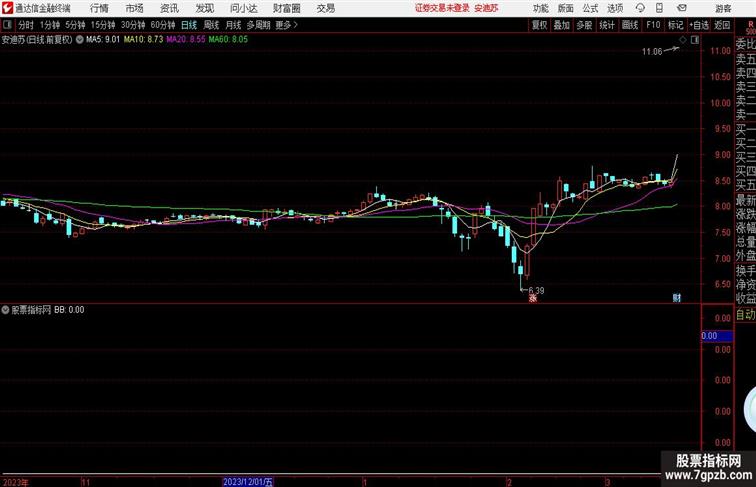This screenshot has height=487, width=756.
Task: Click the MA10: 8.73 indicator label
Action: pos(144,40)
